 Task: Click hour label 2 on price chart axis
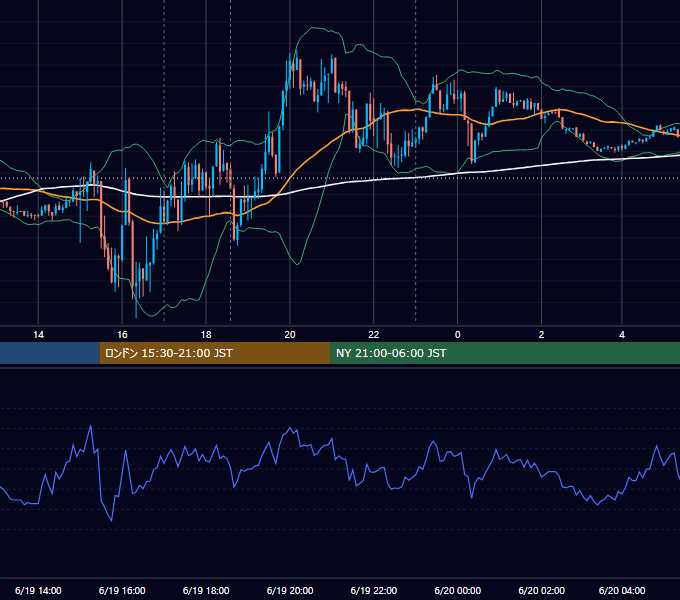coord(541,335)
